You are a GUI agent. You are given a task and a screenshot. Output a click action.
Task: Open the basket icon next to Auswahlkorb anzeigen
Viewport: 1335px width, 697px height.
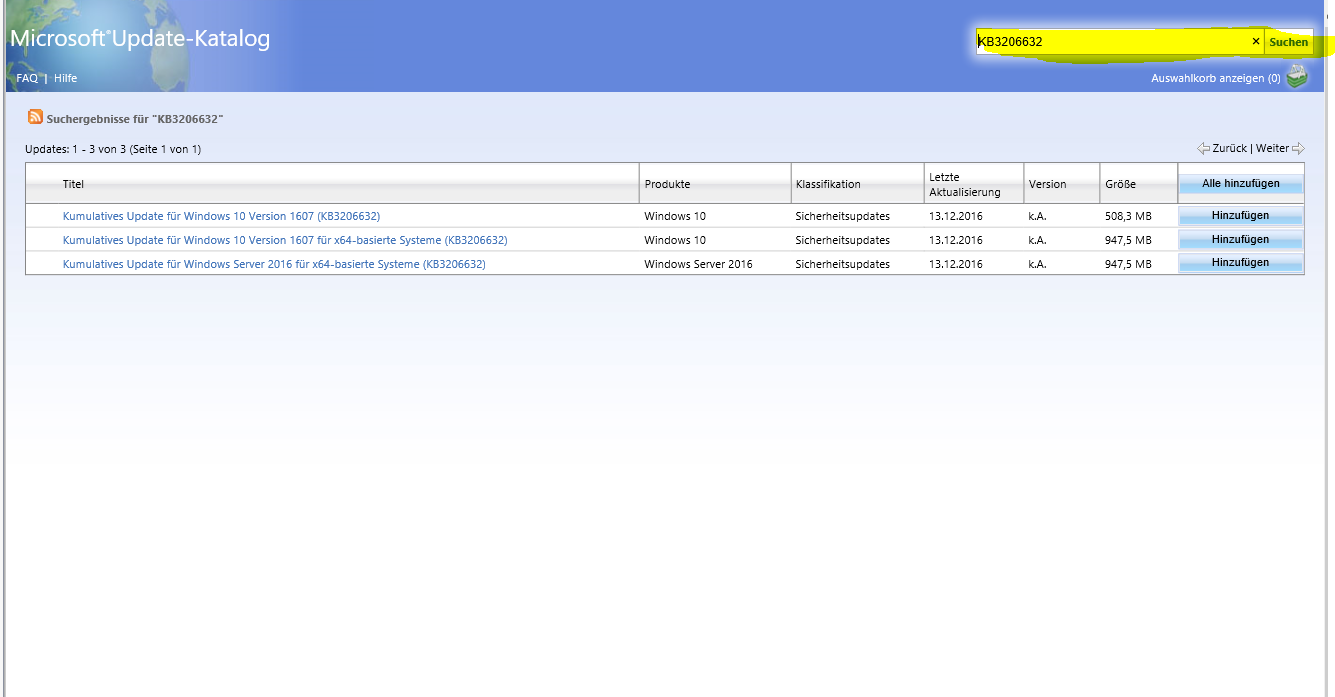pyautogui.click(x=1297, y=76)
